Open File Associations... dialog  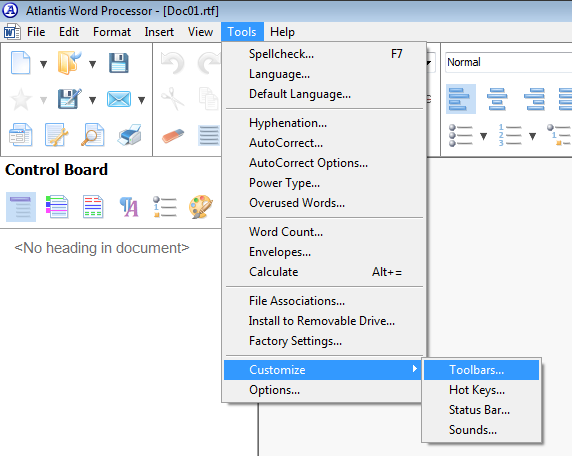click(x=324, y=301)
